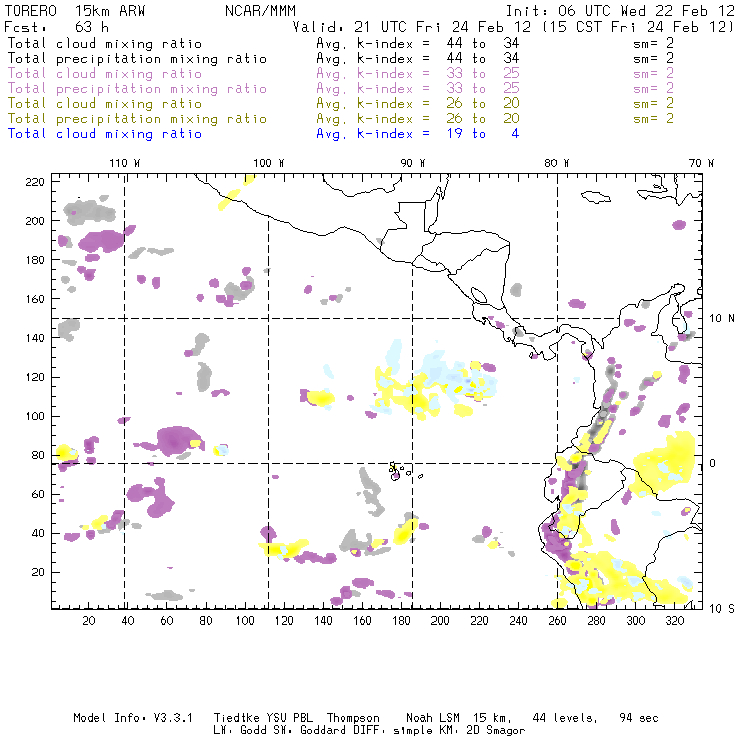Click the pink 'Total cloud mixing ratio' legend line
This screenshot has width=740, height=740.
coord(105,74)
